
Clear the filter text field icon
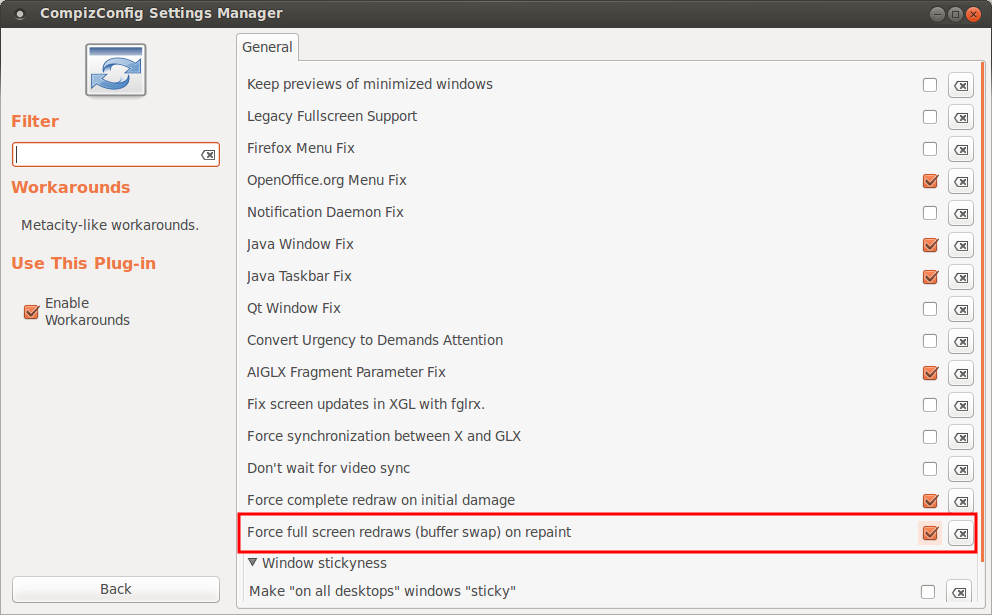208,155
